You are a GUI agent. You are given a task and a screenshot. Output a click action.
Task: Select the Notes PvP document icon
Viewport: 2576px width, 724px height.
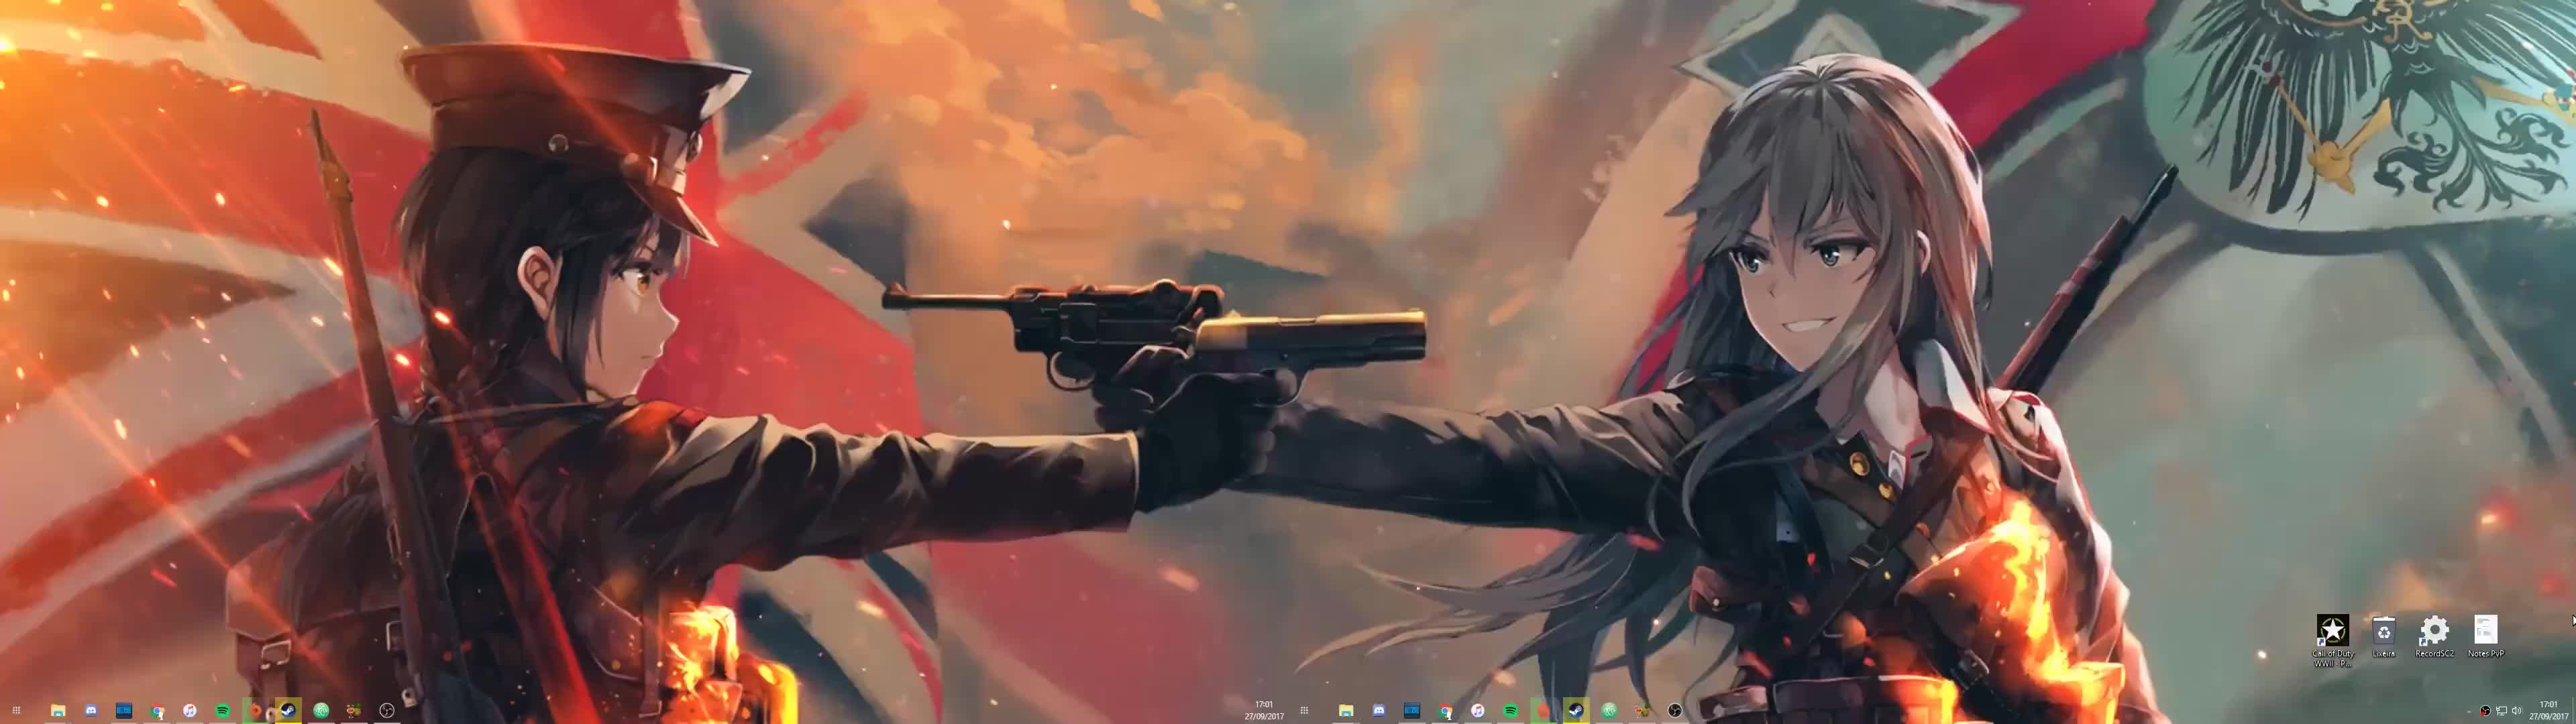pos(2485,636)
